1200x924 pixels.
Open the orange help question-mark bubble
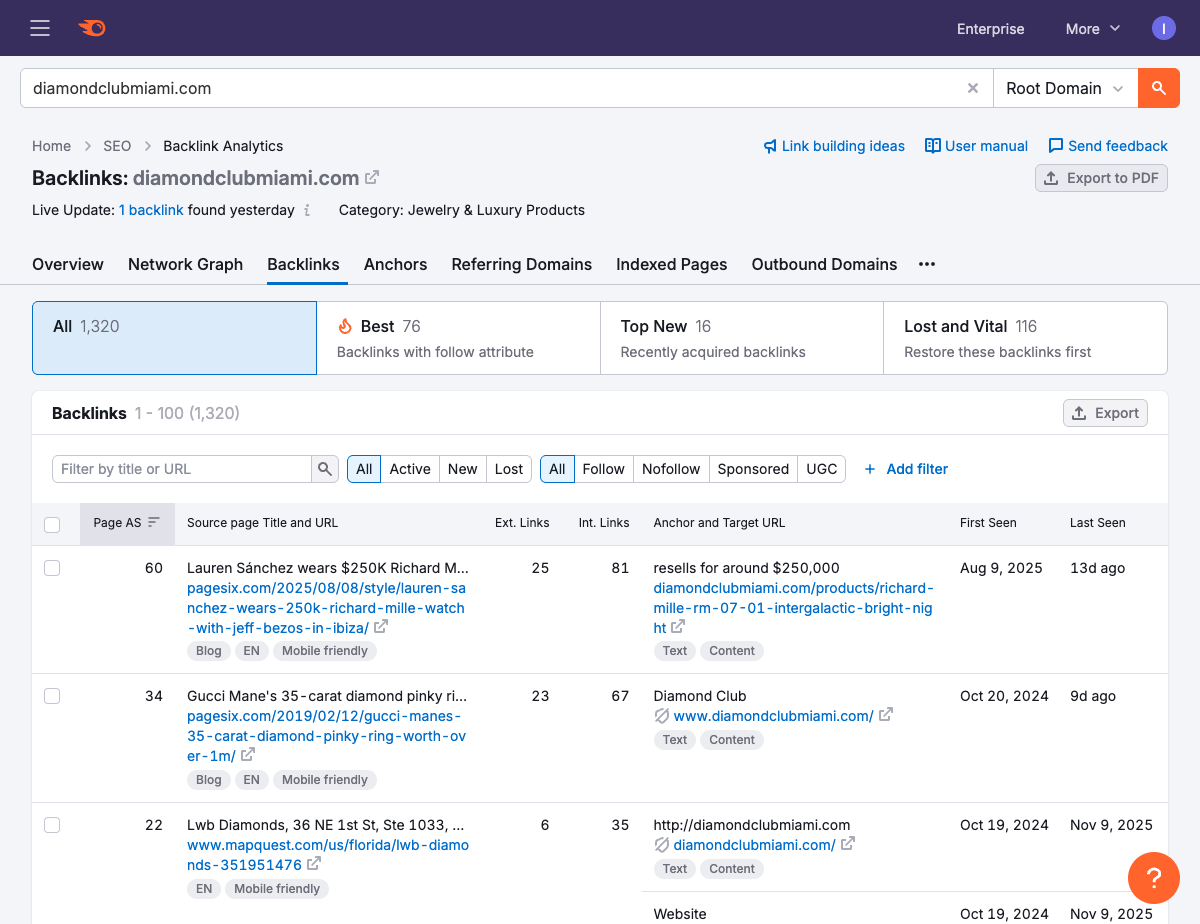(1153, 878)
